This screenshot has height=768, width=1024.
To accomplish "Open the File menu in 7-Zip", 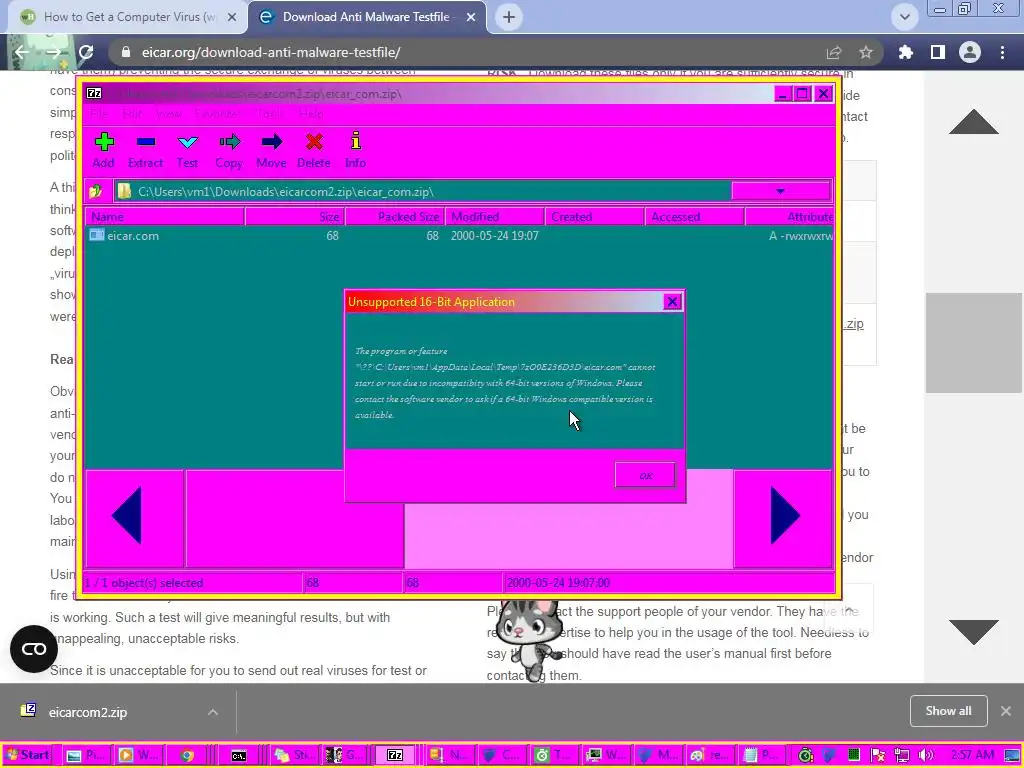I will (99, 114).
